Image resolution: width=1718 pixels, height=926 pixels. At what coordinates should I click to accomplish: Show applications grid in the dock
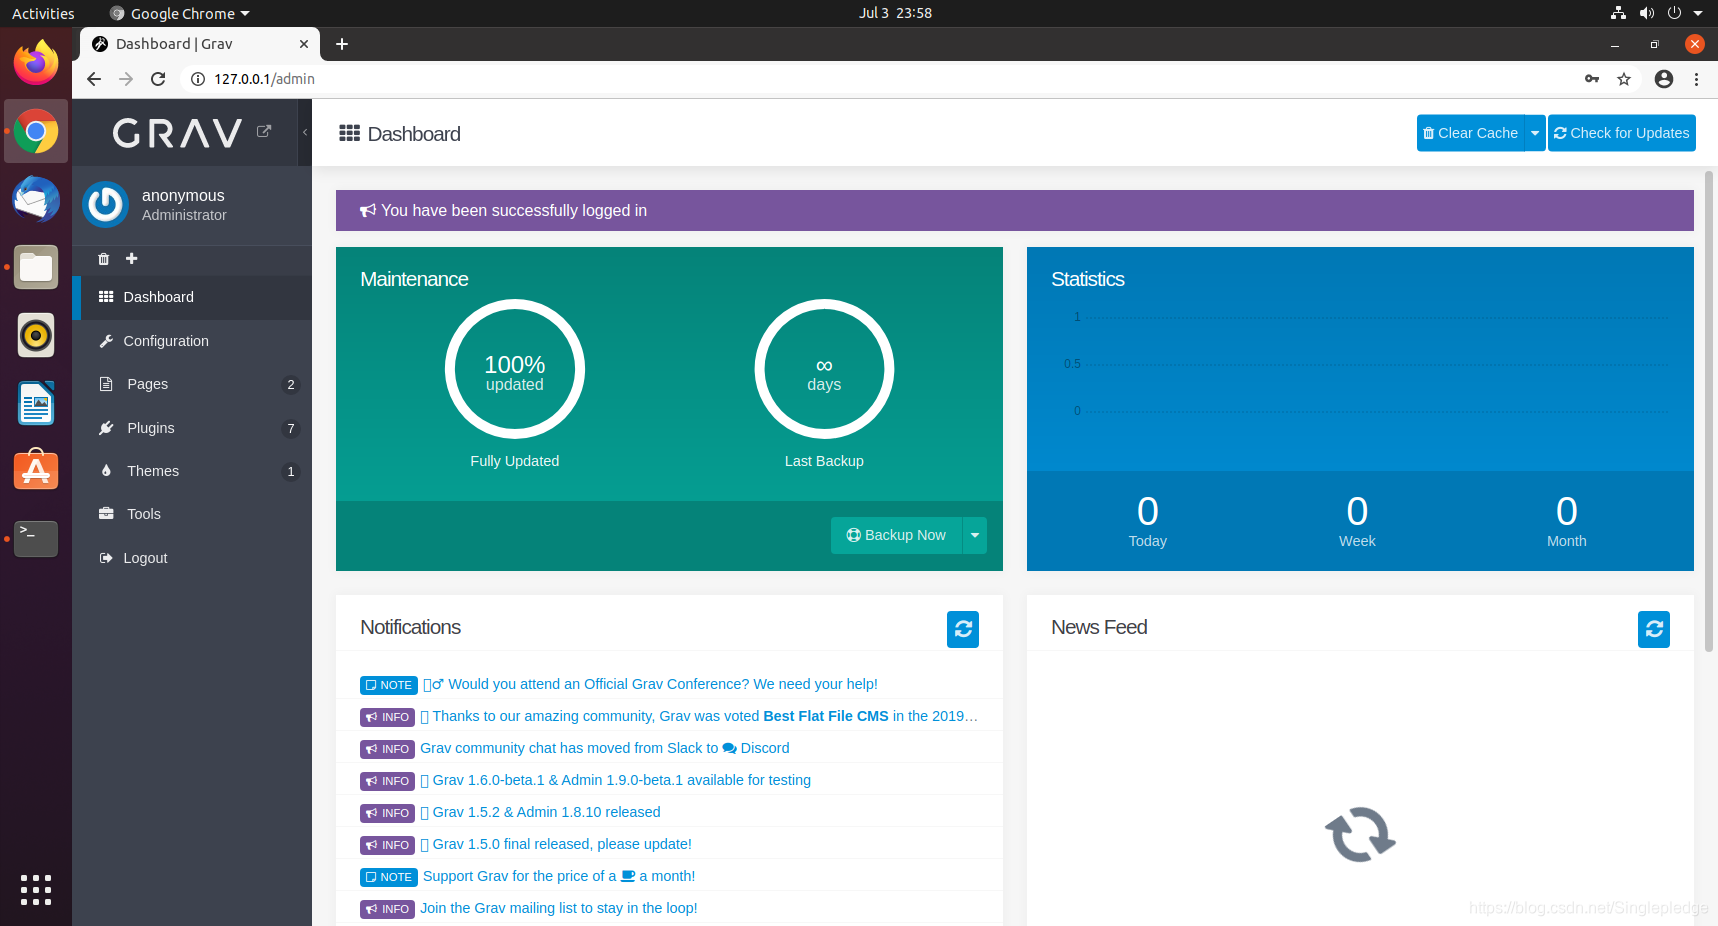click(x=36, y=890)
